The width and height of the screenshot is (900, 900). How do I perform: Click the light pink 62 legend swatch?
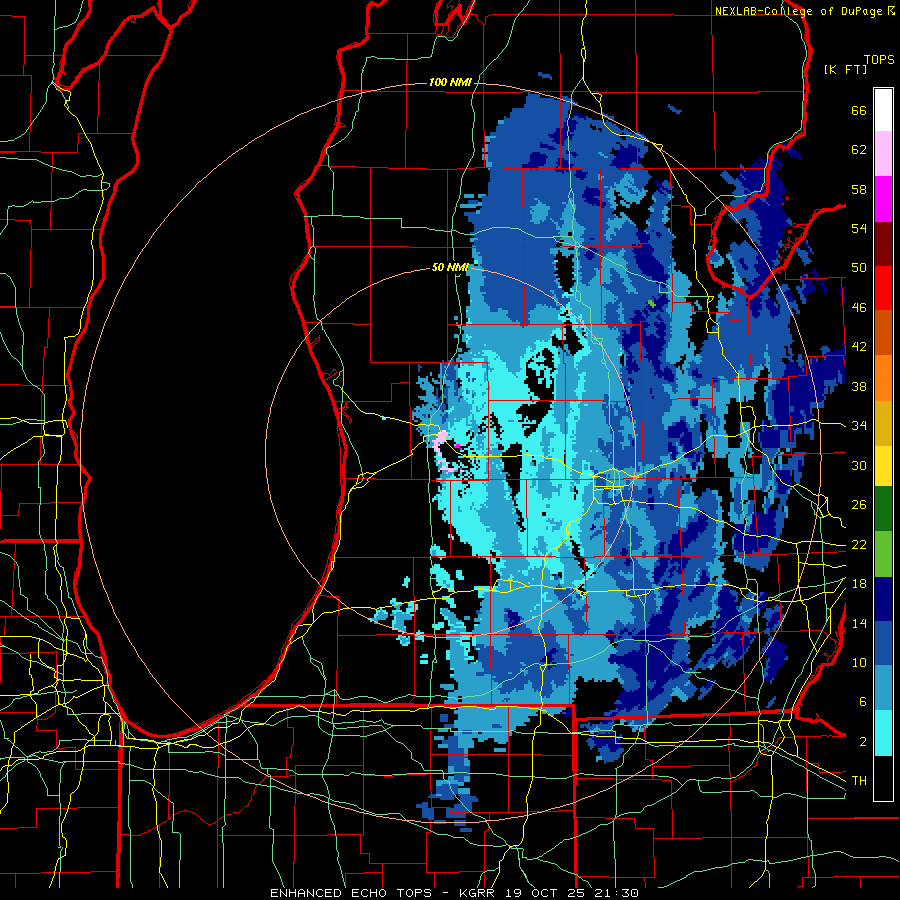point(883,154)
